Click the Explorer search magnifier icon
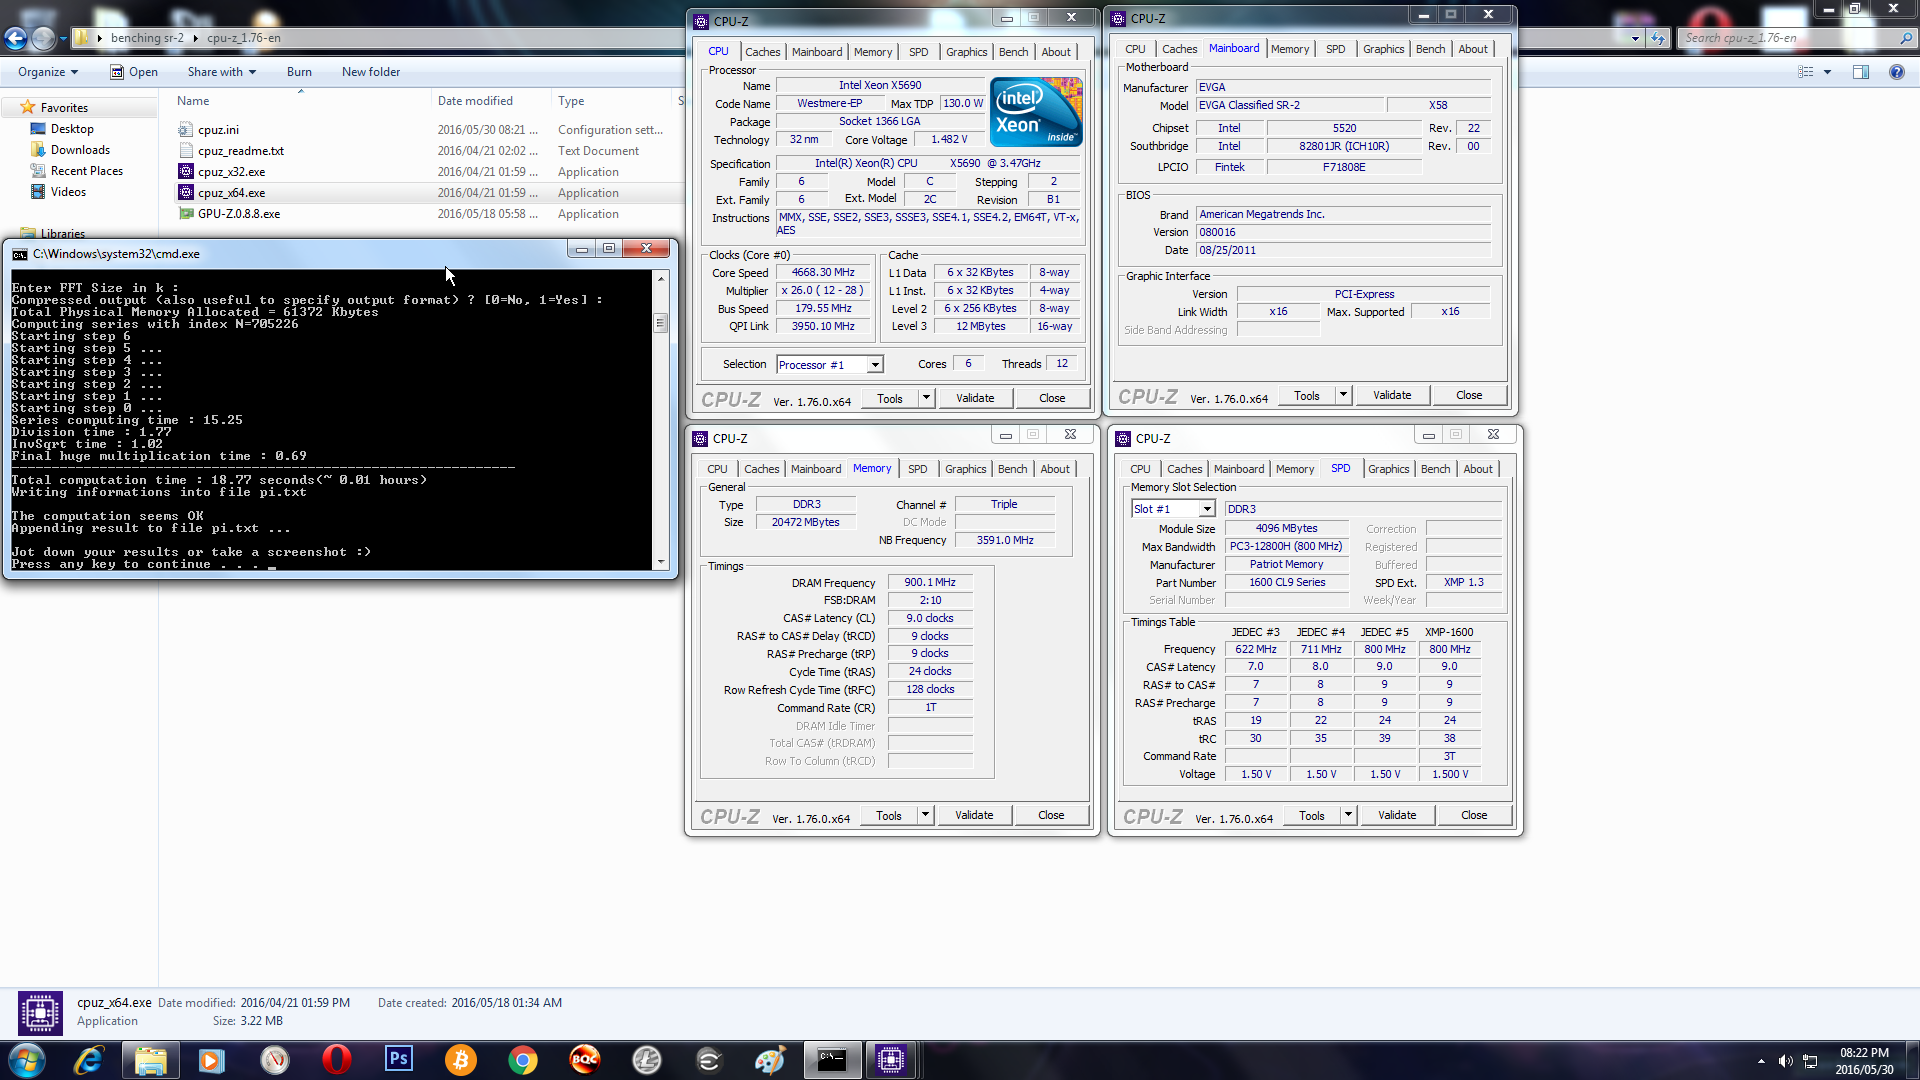This screenshot has height=1080, width=1920. (1906, 38)
